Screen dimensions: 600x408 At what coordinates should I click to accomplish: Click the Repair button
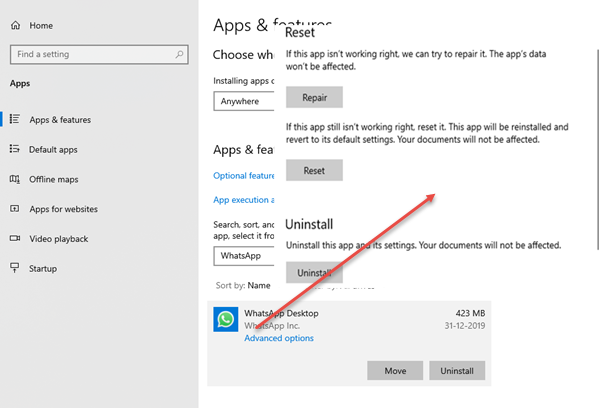click(x=314, y=97)
